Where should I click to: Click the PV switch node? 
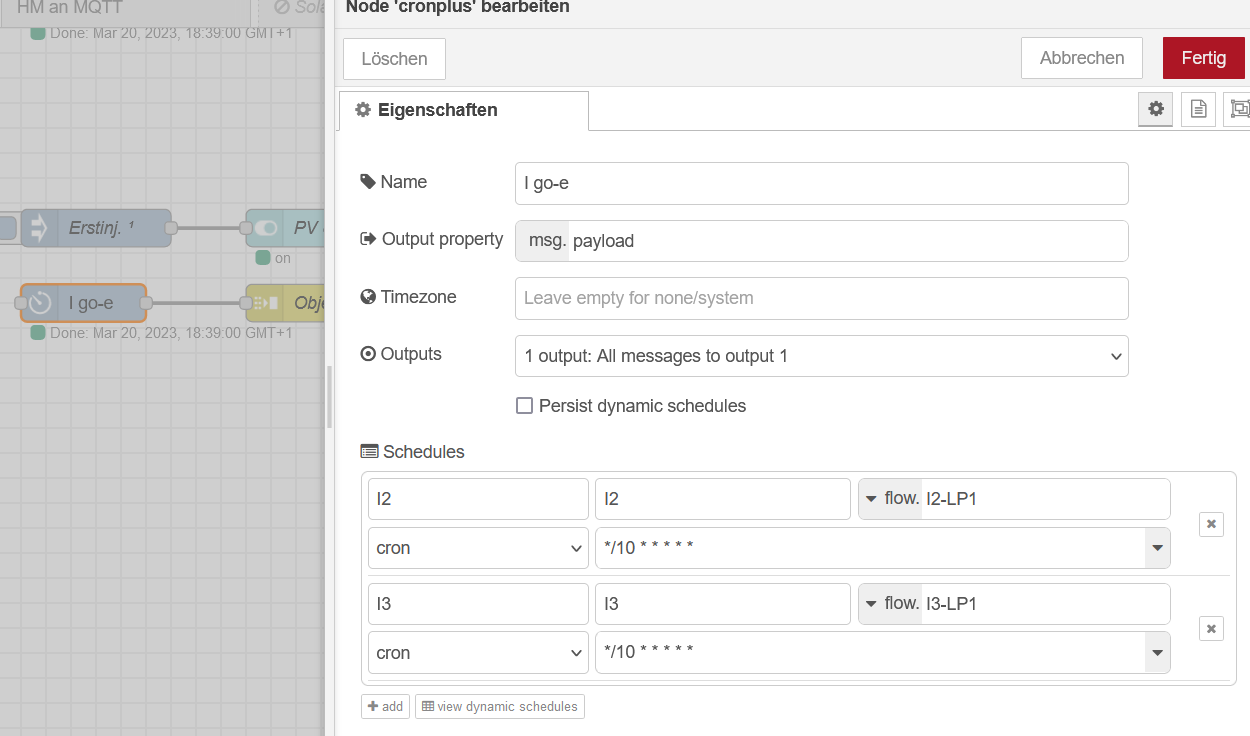click(290, 228)
